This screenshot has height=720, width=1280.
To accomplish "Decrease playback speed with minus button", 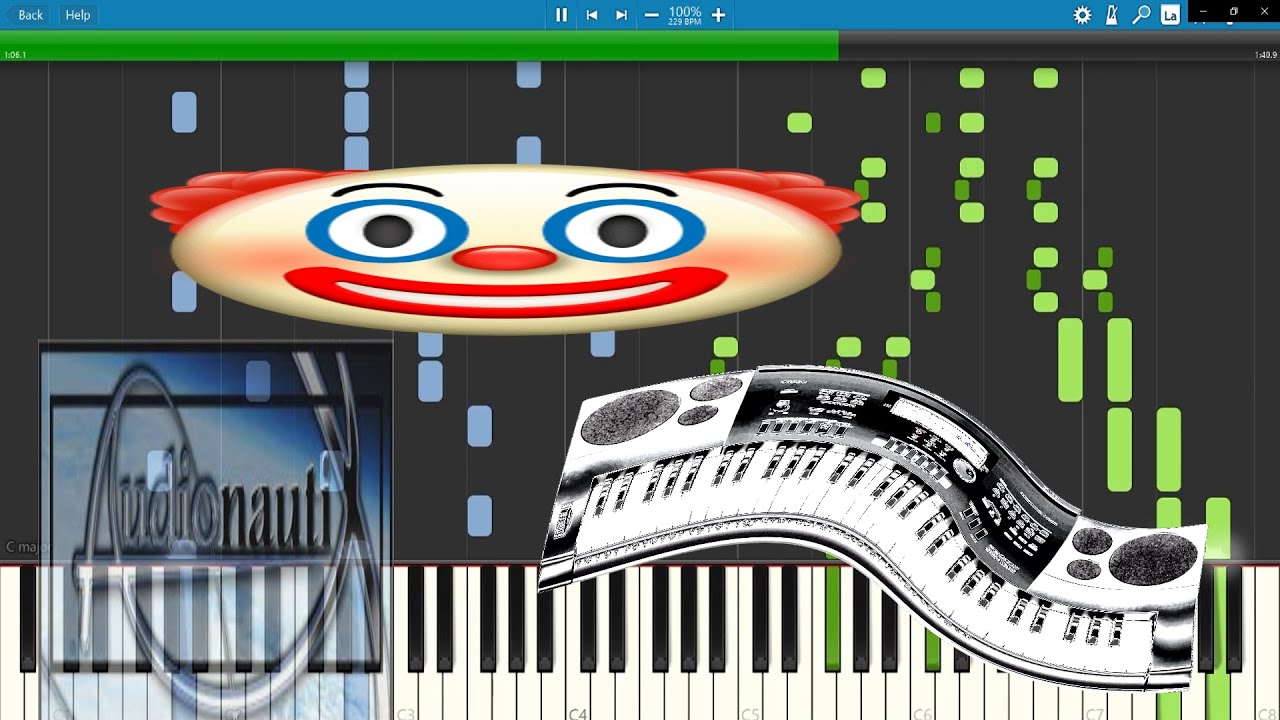I will coord(652,15).
